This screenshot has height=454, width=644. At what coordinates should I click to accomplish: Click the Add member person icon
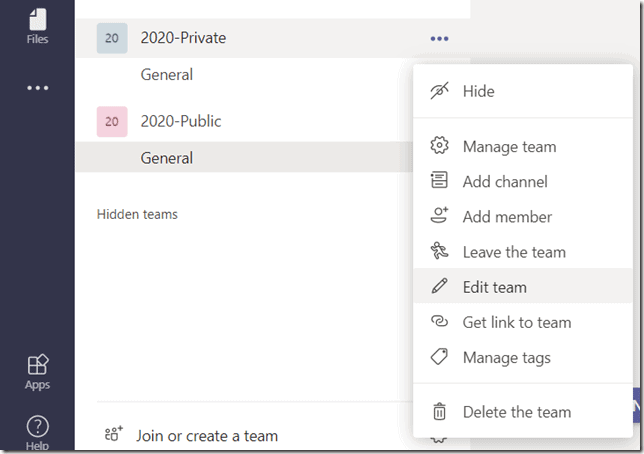point(439,215)
